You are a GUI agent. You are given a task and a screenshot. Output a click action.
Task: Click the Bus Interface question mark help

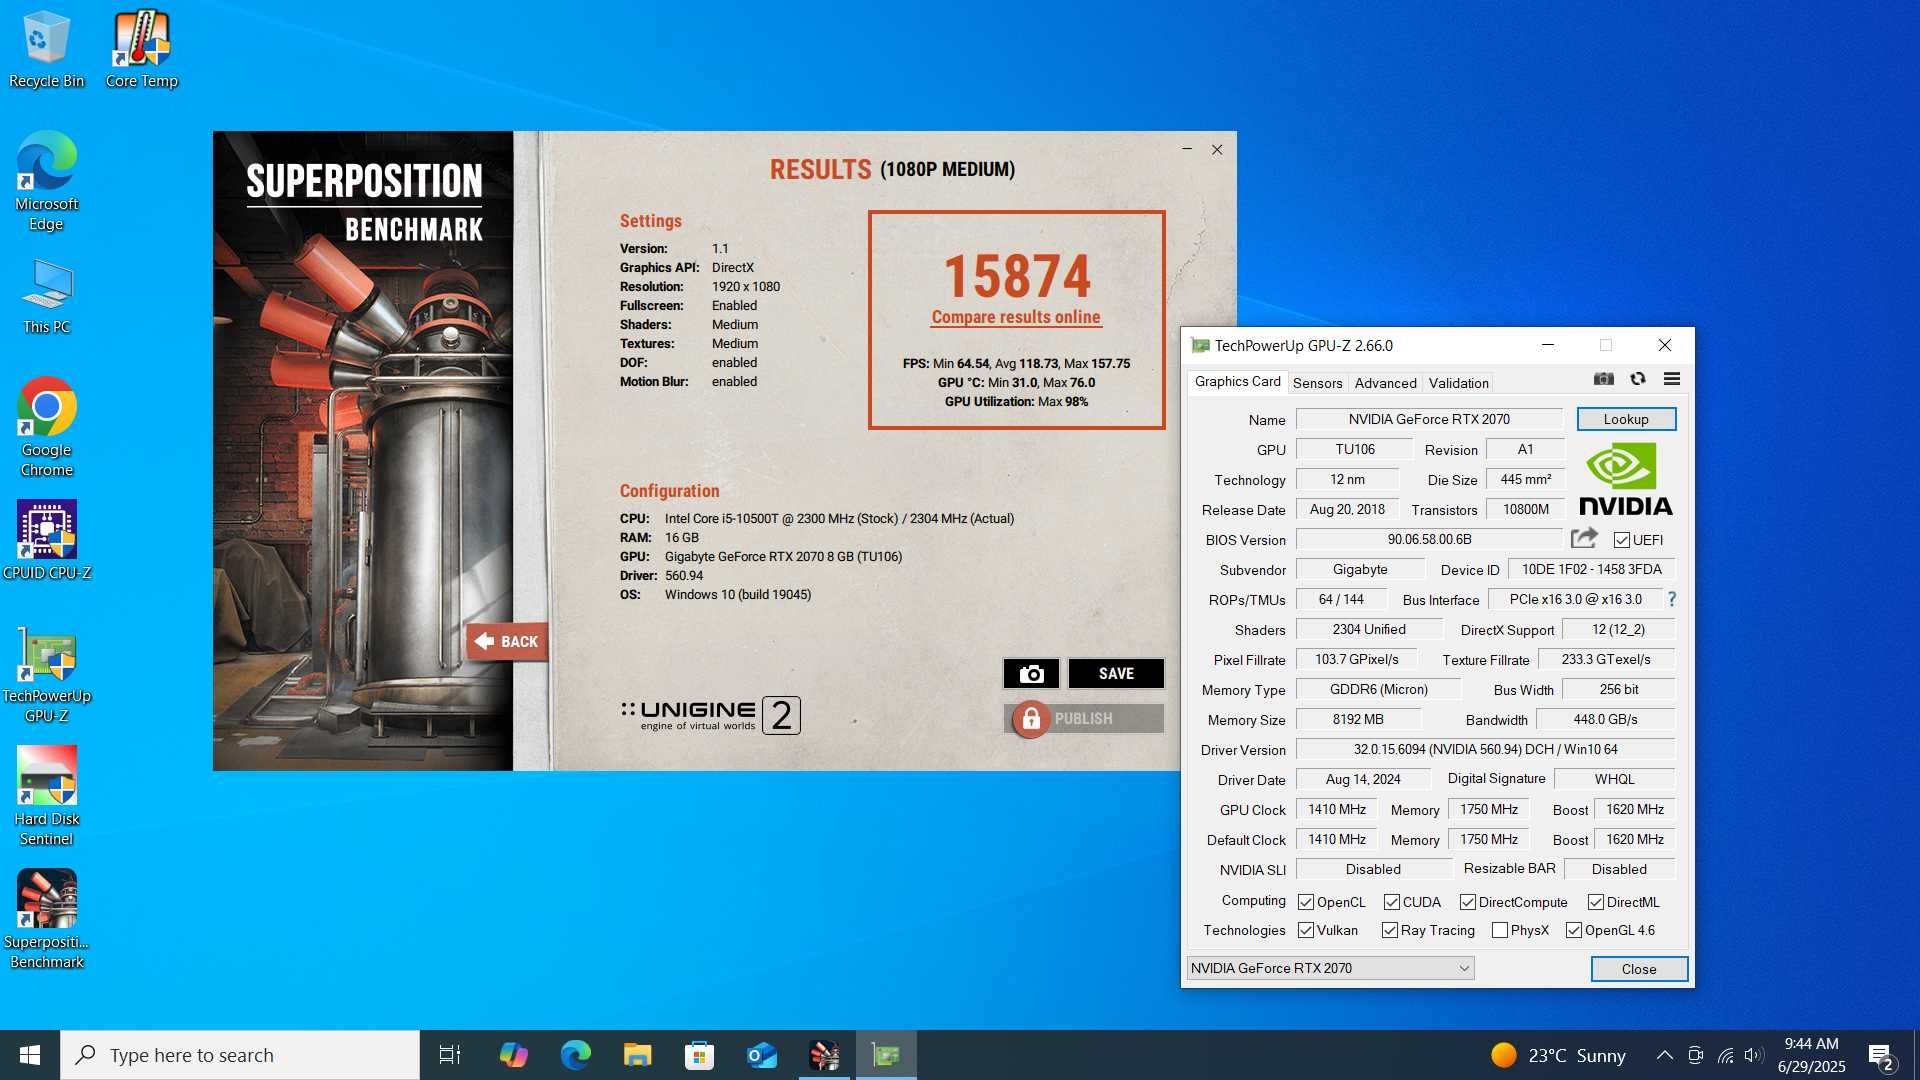pos(1672,599)
